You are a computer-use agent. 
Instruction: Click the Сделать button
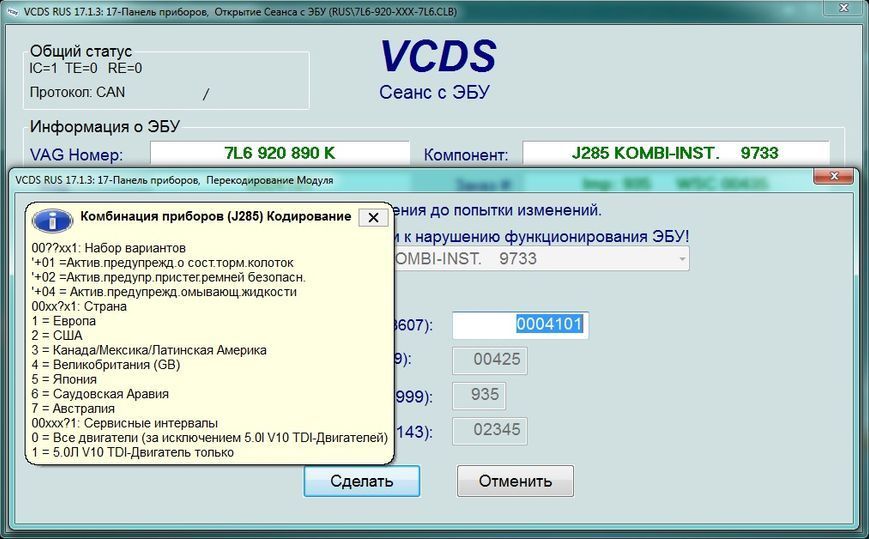pos(361,481)
